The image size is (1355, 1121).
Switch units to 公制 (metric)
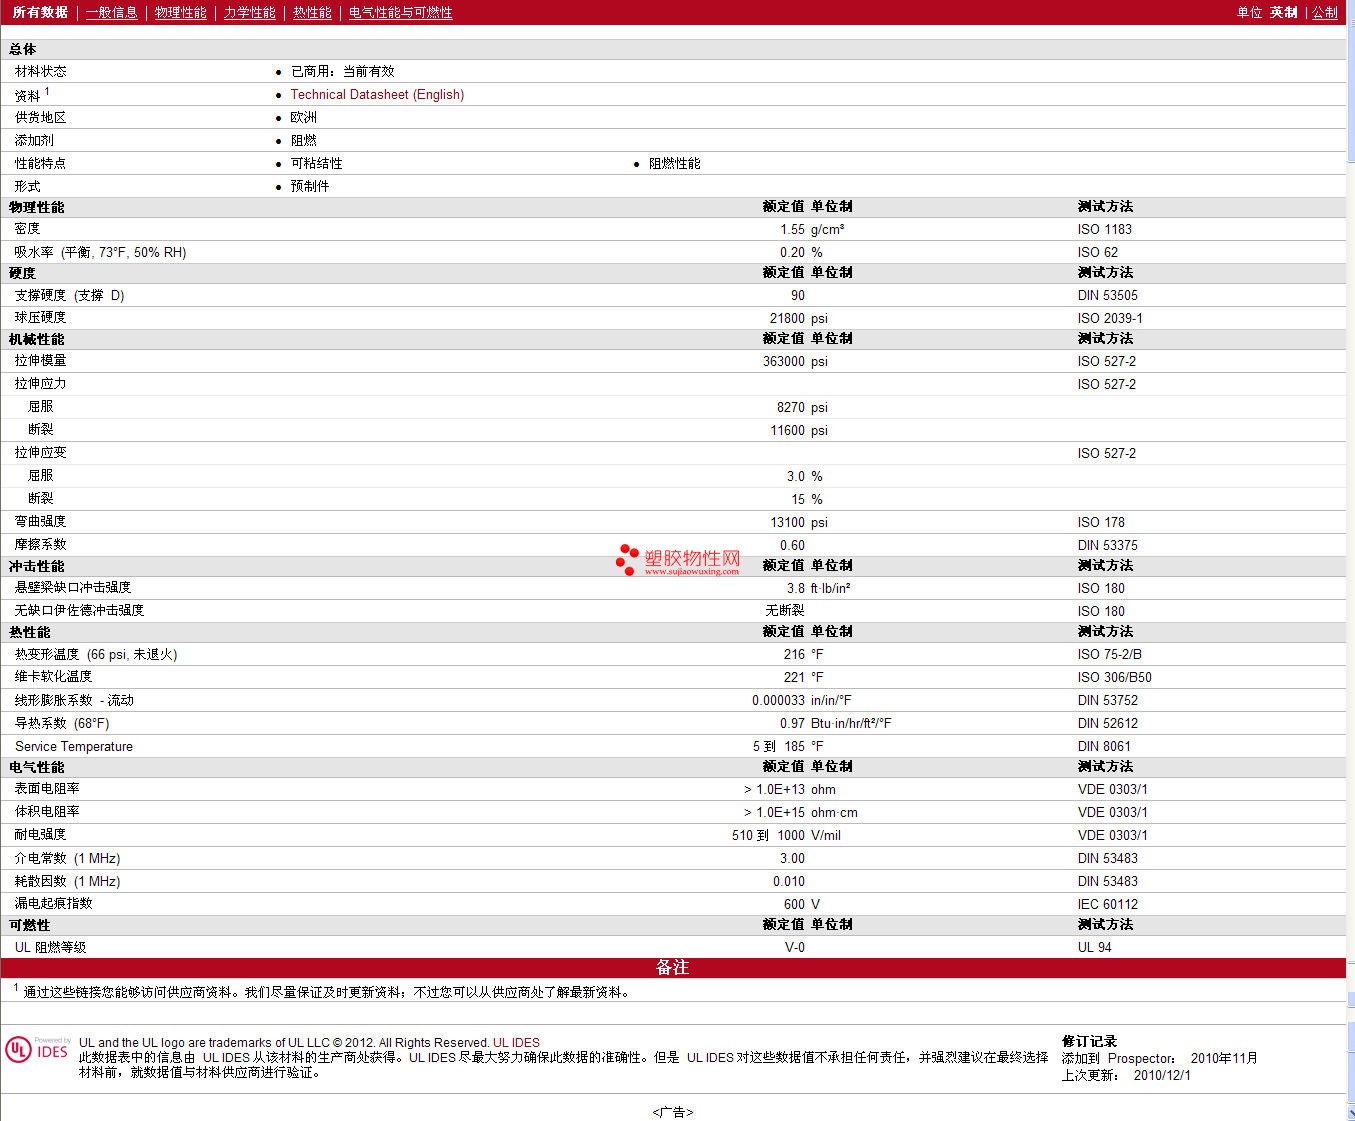point(1324,12)
